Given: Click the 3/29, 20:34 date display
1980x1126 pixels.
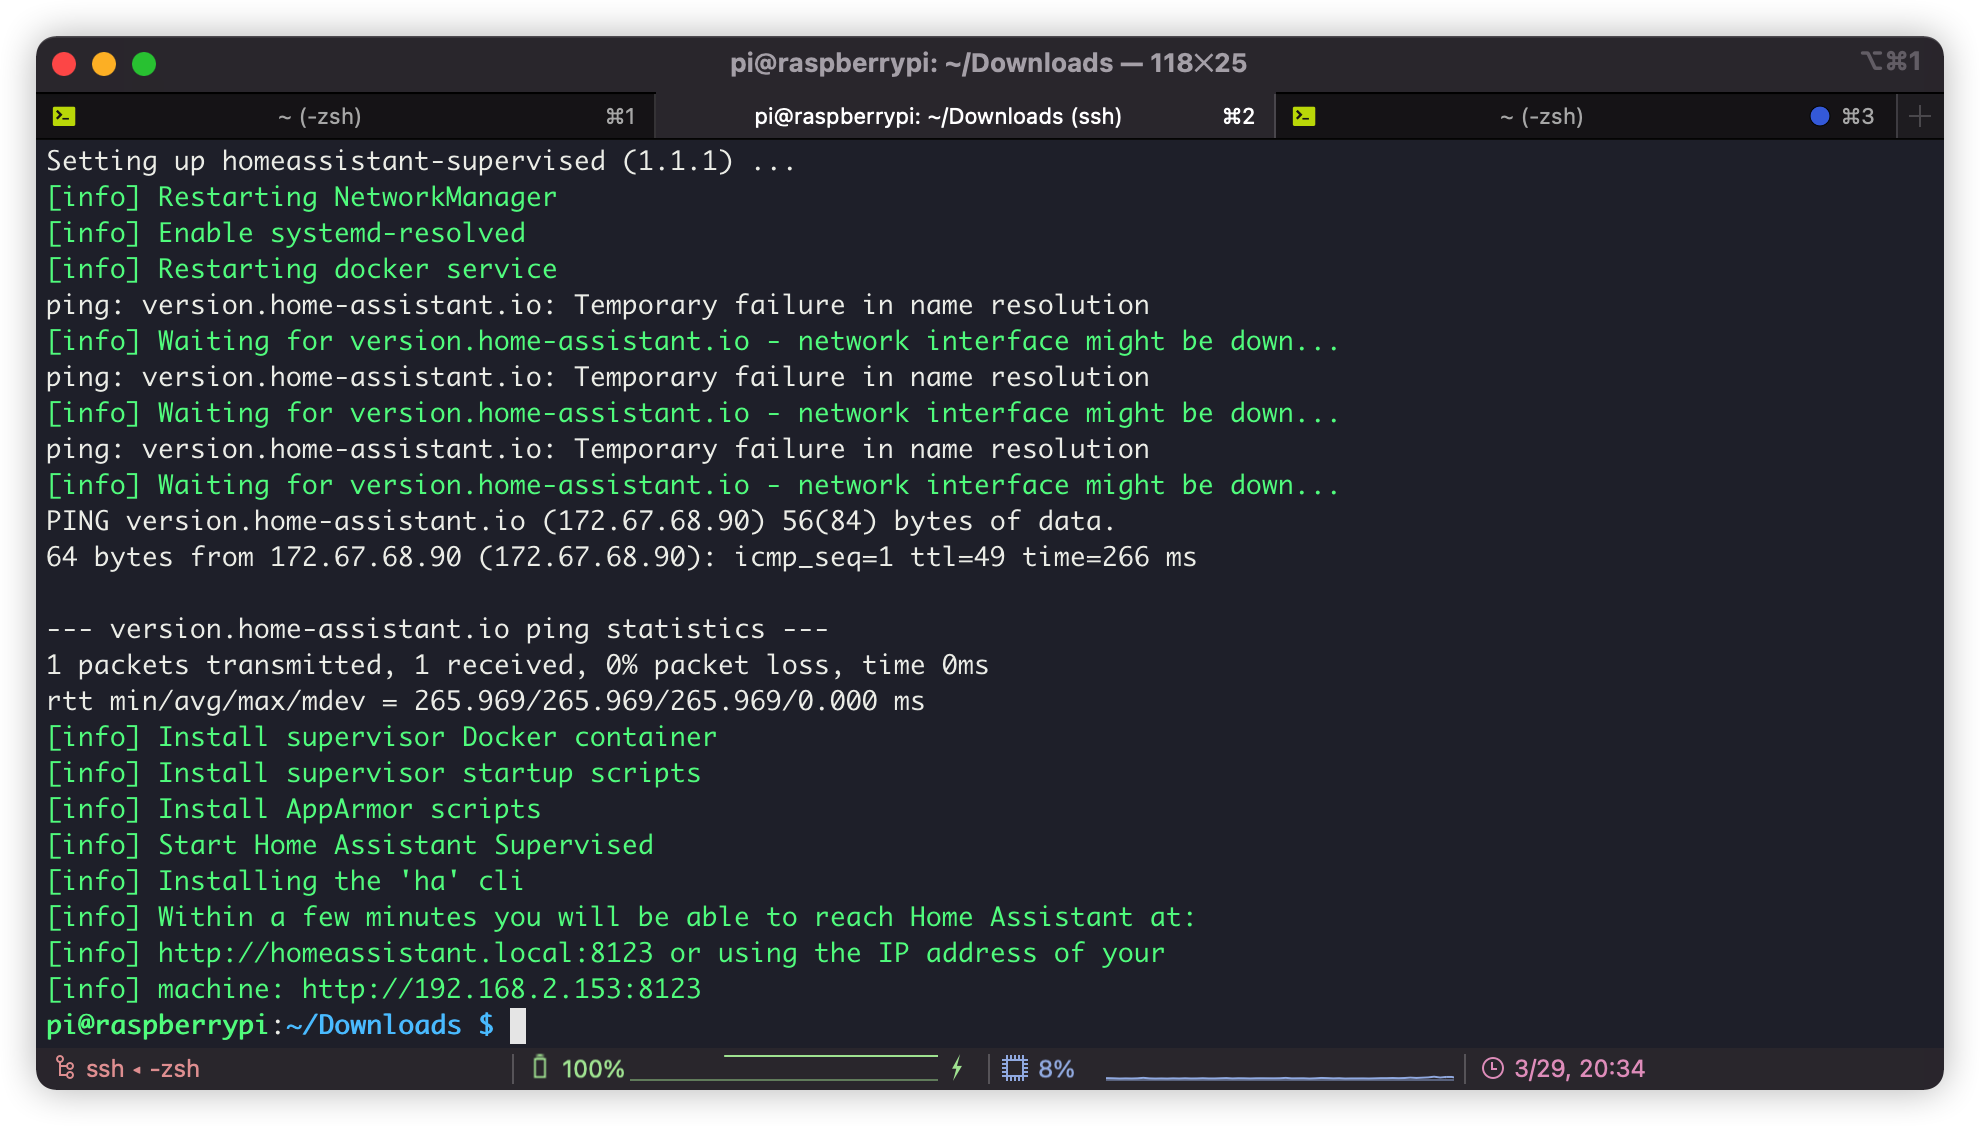Looking at the screenshot, I should (x=1579, y=1068).
